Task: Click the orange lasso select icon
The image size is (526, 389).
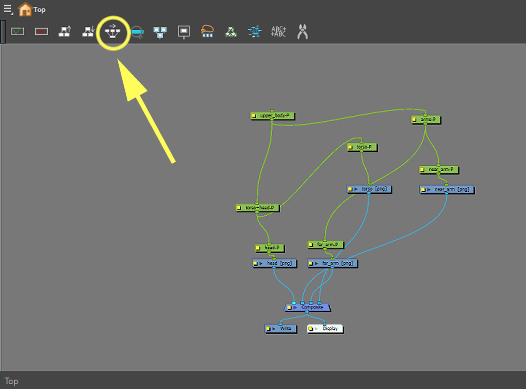Action: [x=207, y=31]
